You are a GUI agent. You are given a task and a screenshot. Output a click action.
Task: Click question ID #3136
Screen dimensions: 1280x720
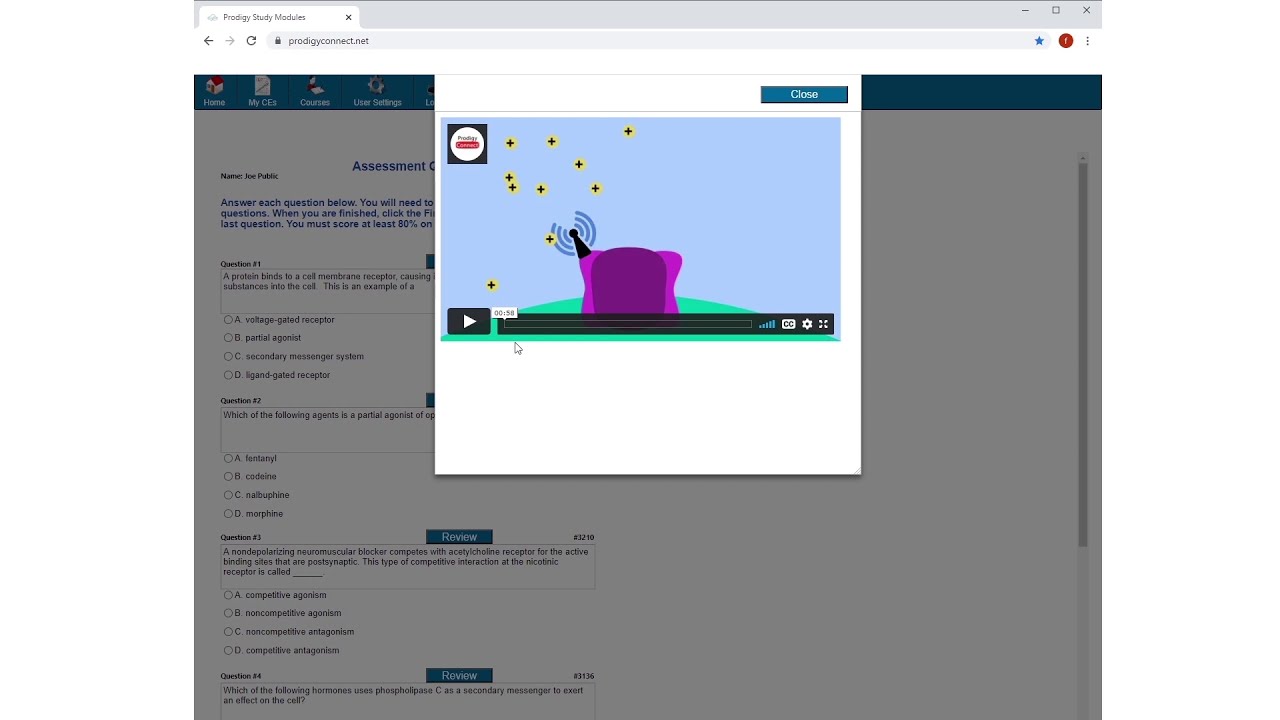(x=584, y=676)
